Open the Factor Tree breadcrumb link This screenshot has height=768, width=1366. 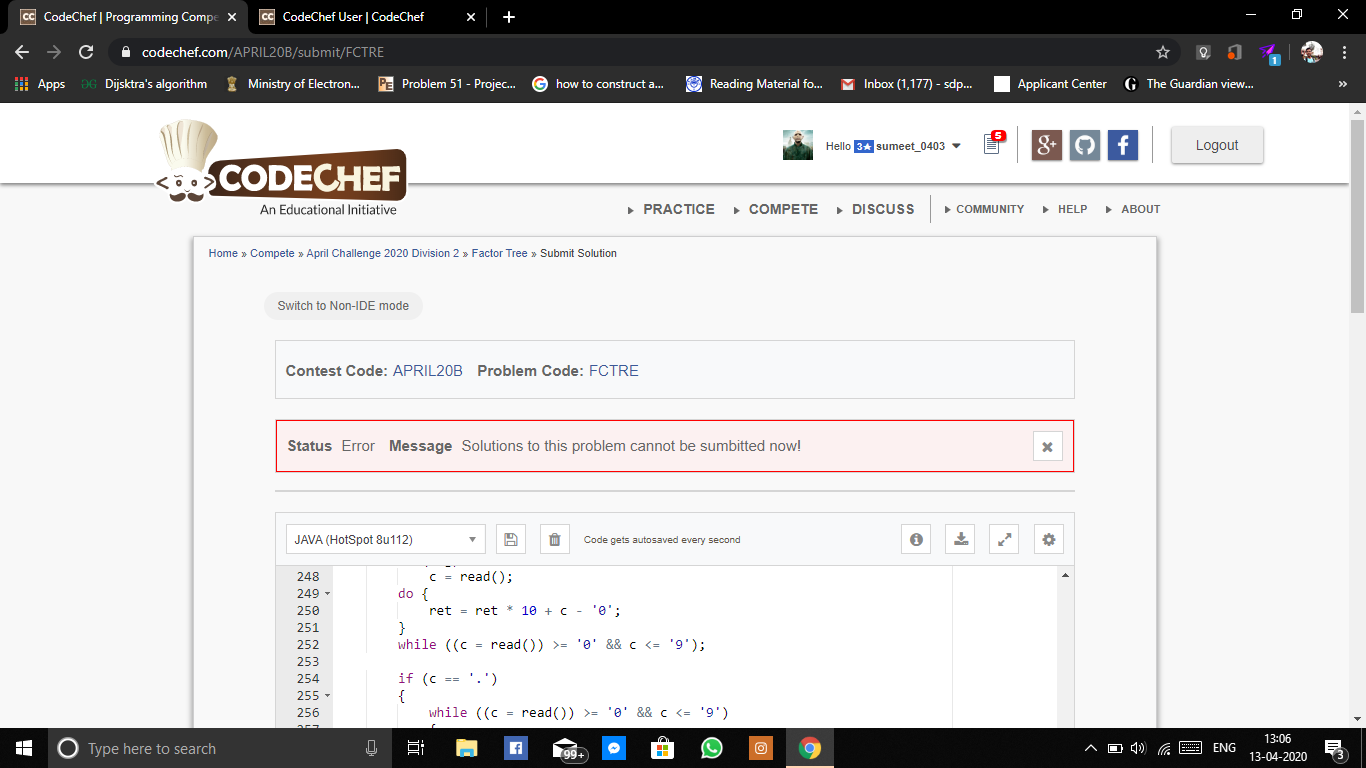tap(499, 254)
